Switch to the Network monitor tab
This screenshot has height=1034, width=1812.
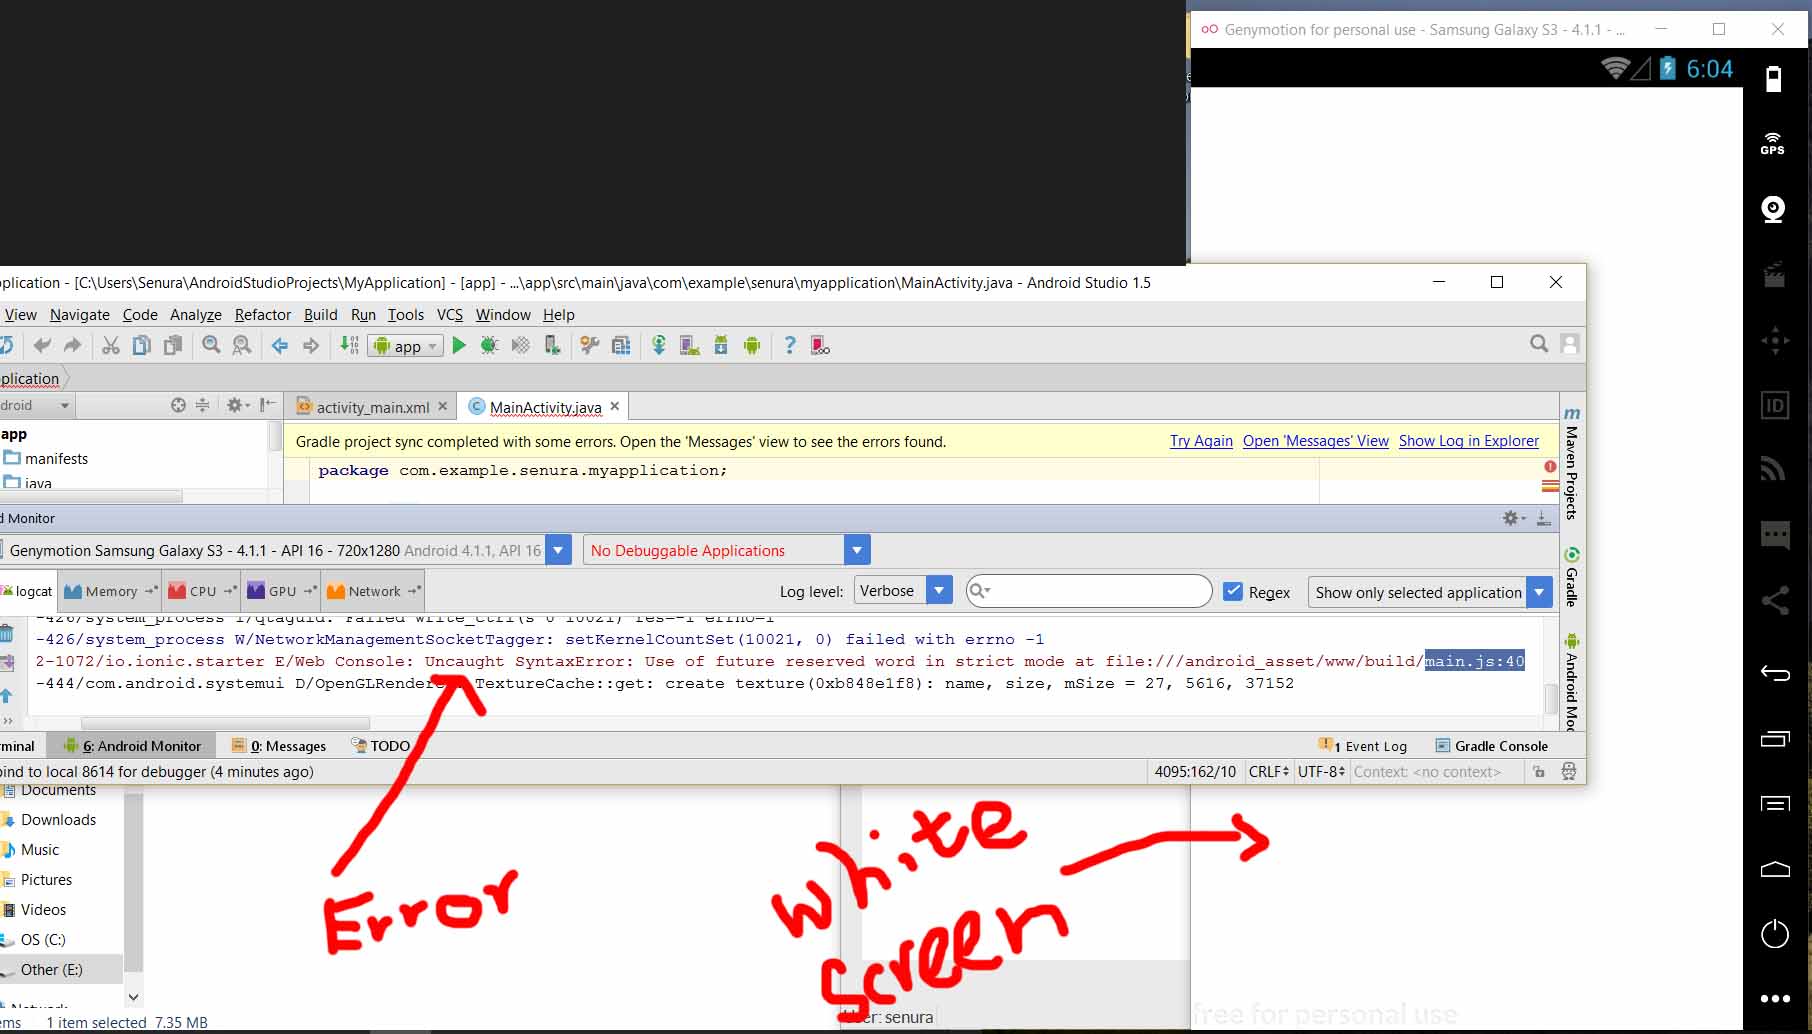[373, 591]
